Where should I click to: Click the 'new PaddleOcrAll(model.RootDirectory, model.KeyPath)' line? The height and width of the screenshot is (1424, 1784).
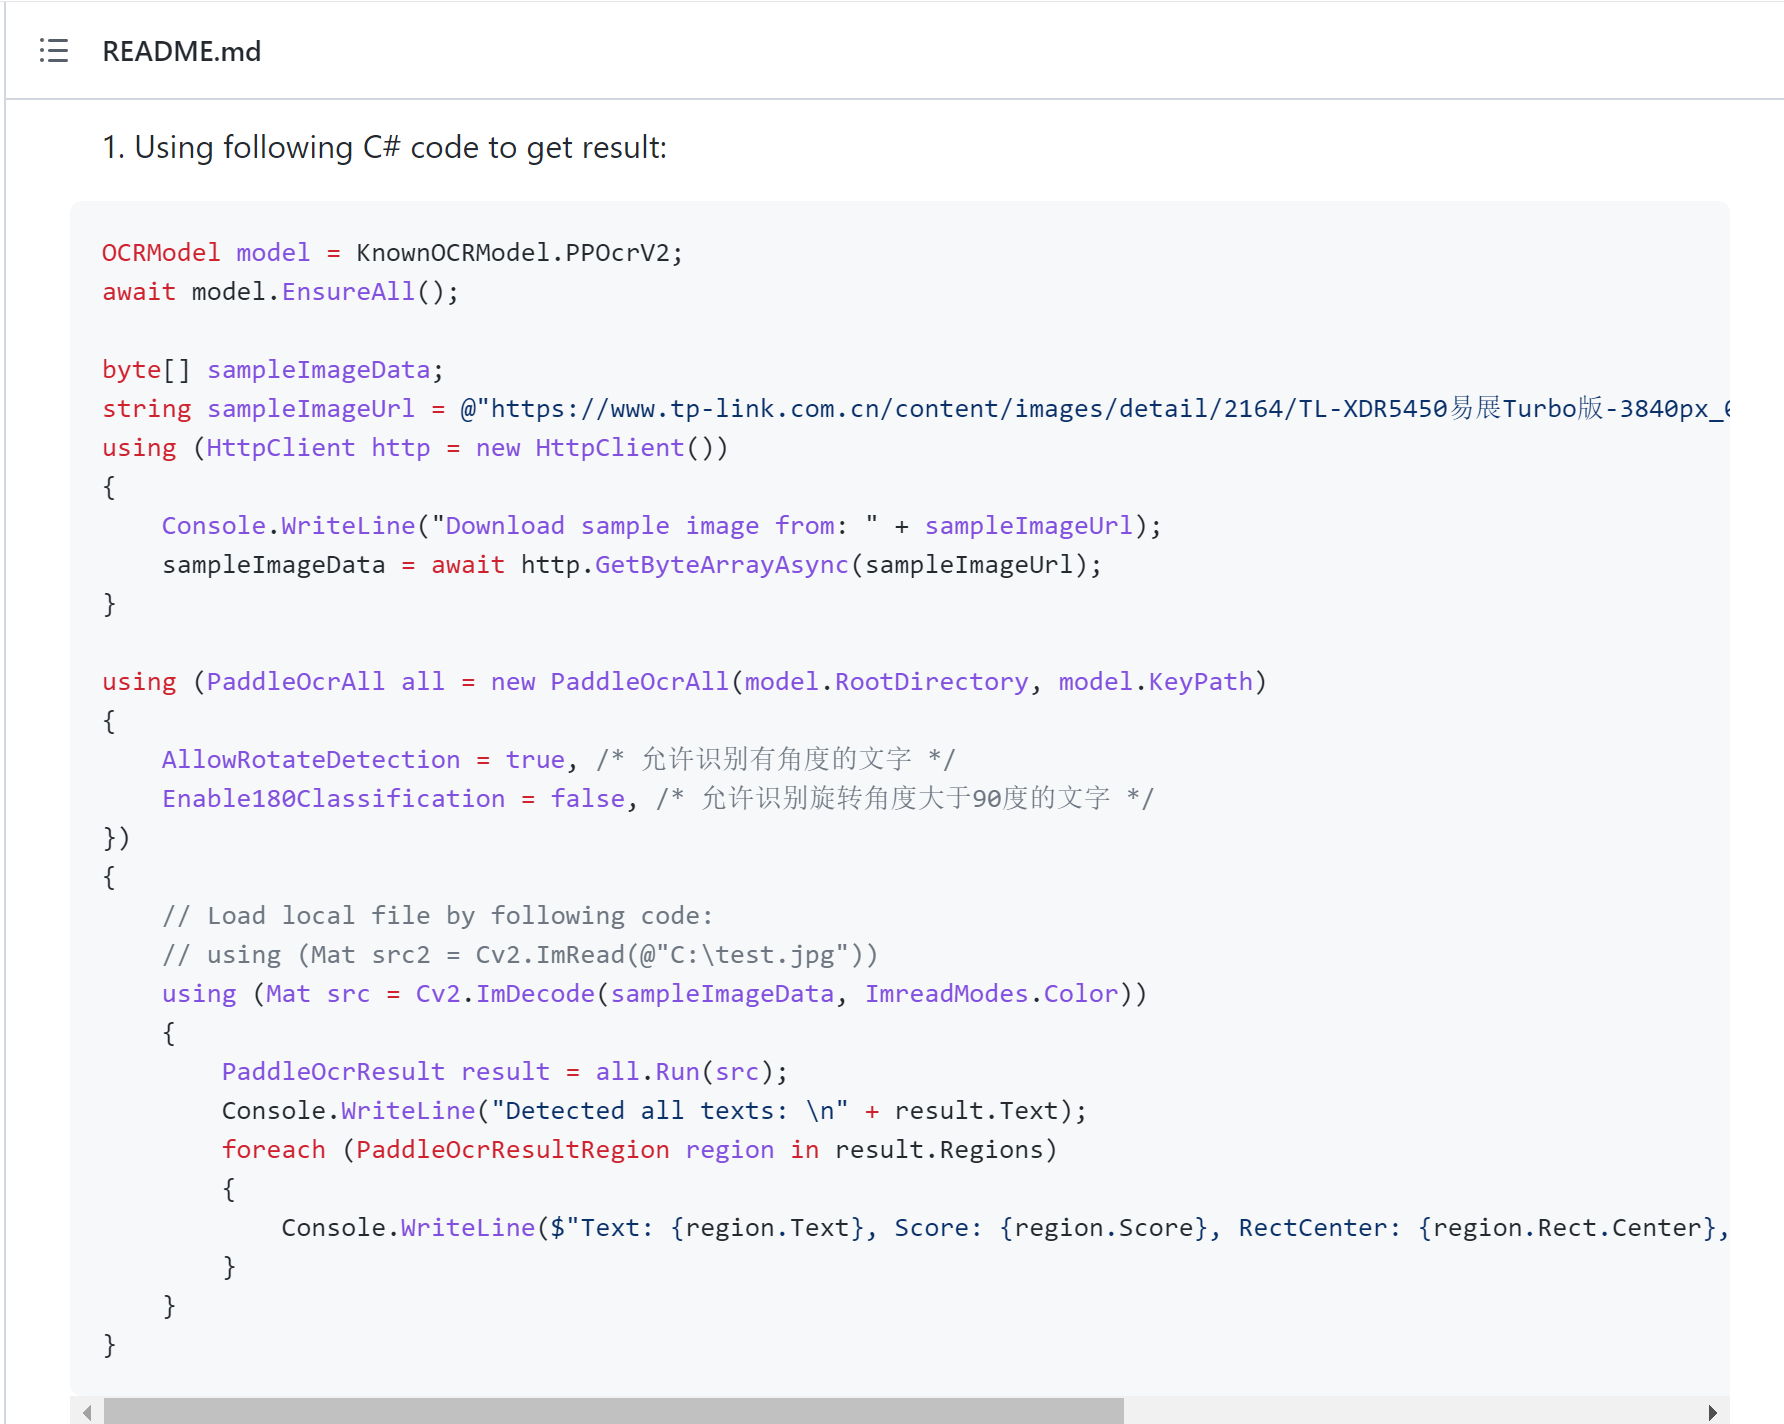point(684,681)
